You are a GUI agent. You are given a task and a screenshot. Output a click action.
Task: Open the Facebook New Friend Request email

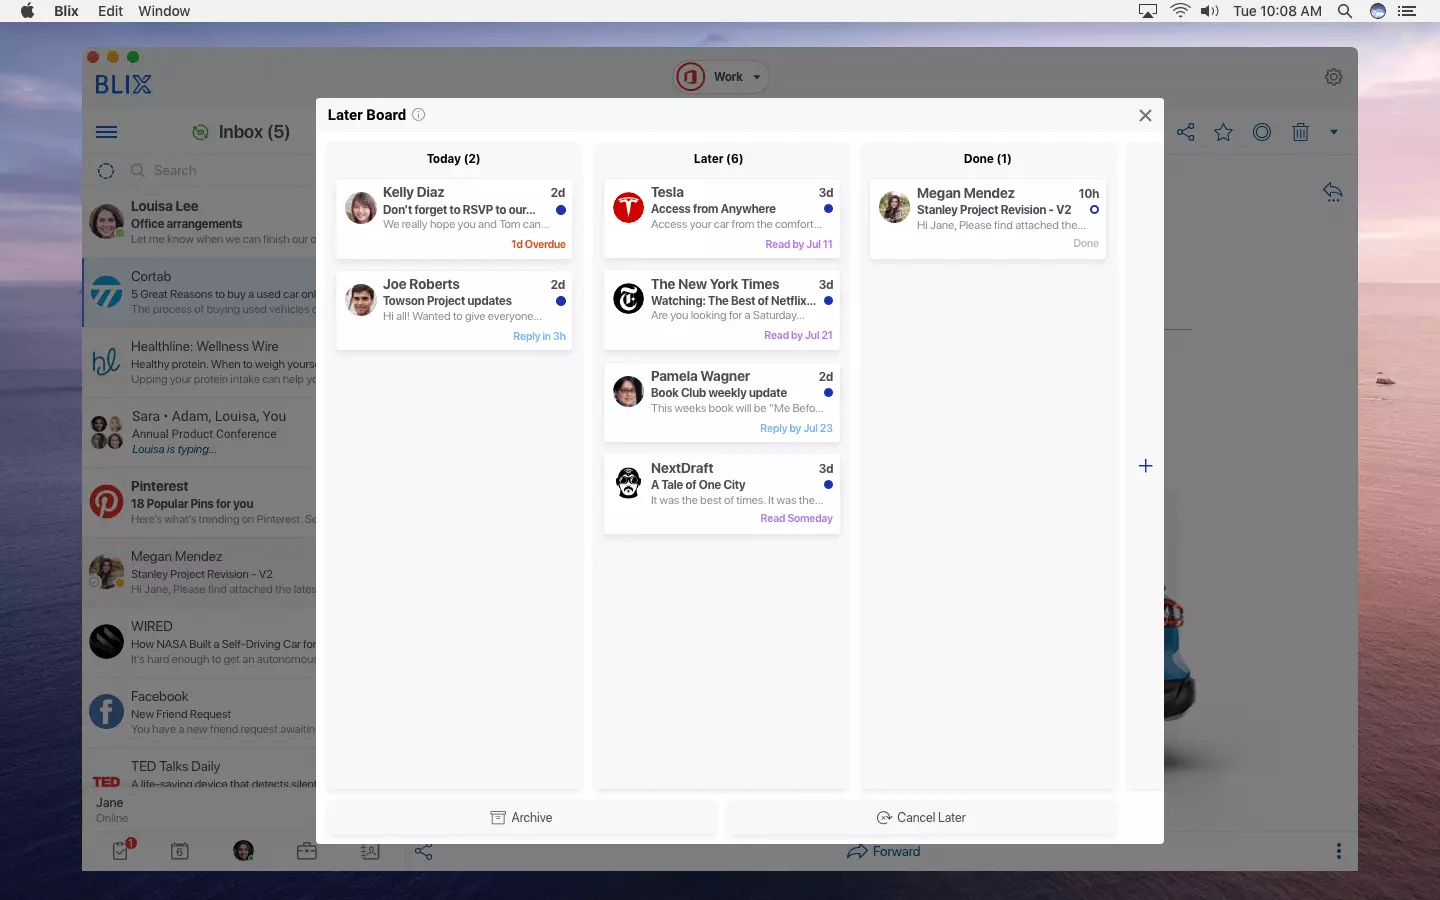click(200, 712)
